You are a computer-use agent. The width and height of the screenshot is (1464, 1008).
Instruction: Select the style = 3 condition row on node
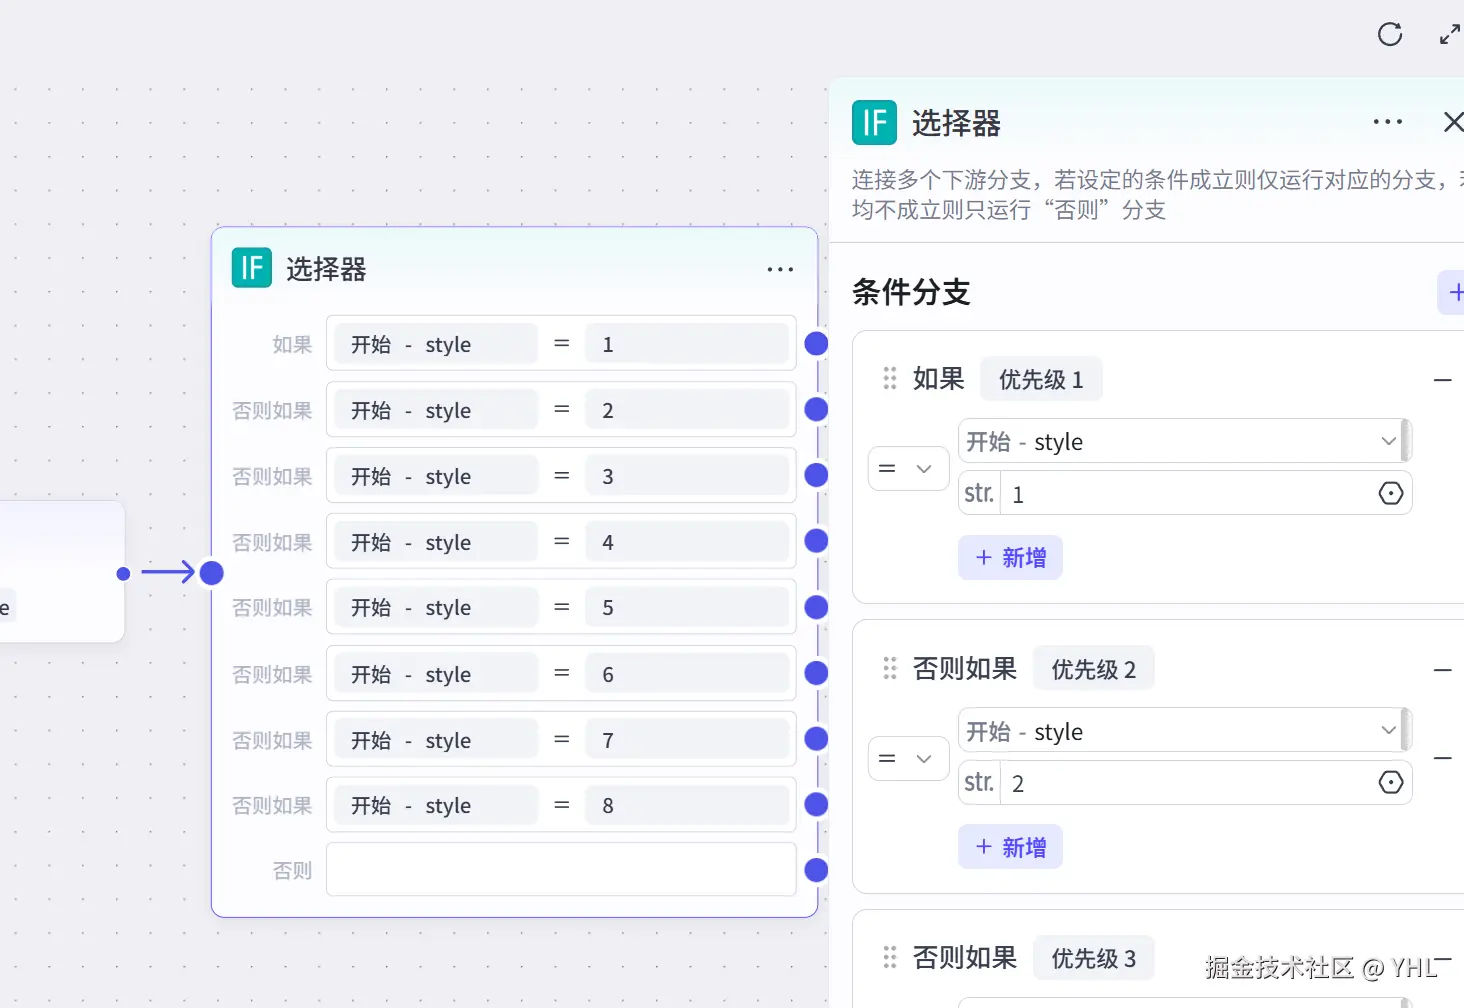coord(561,476)
